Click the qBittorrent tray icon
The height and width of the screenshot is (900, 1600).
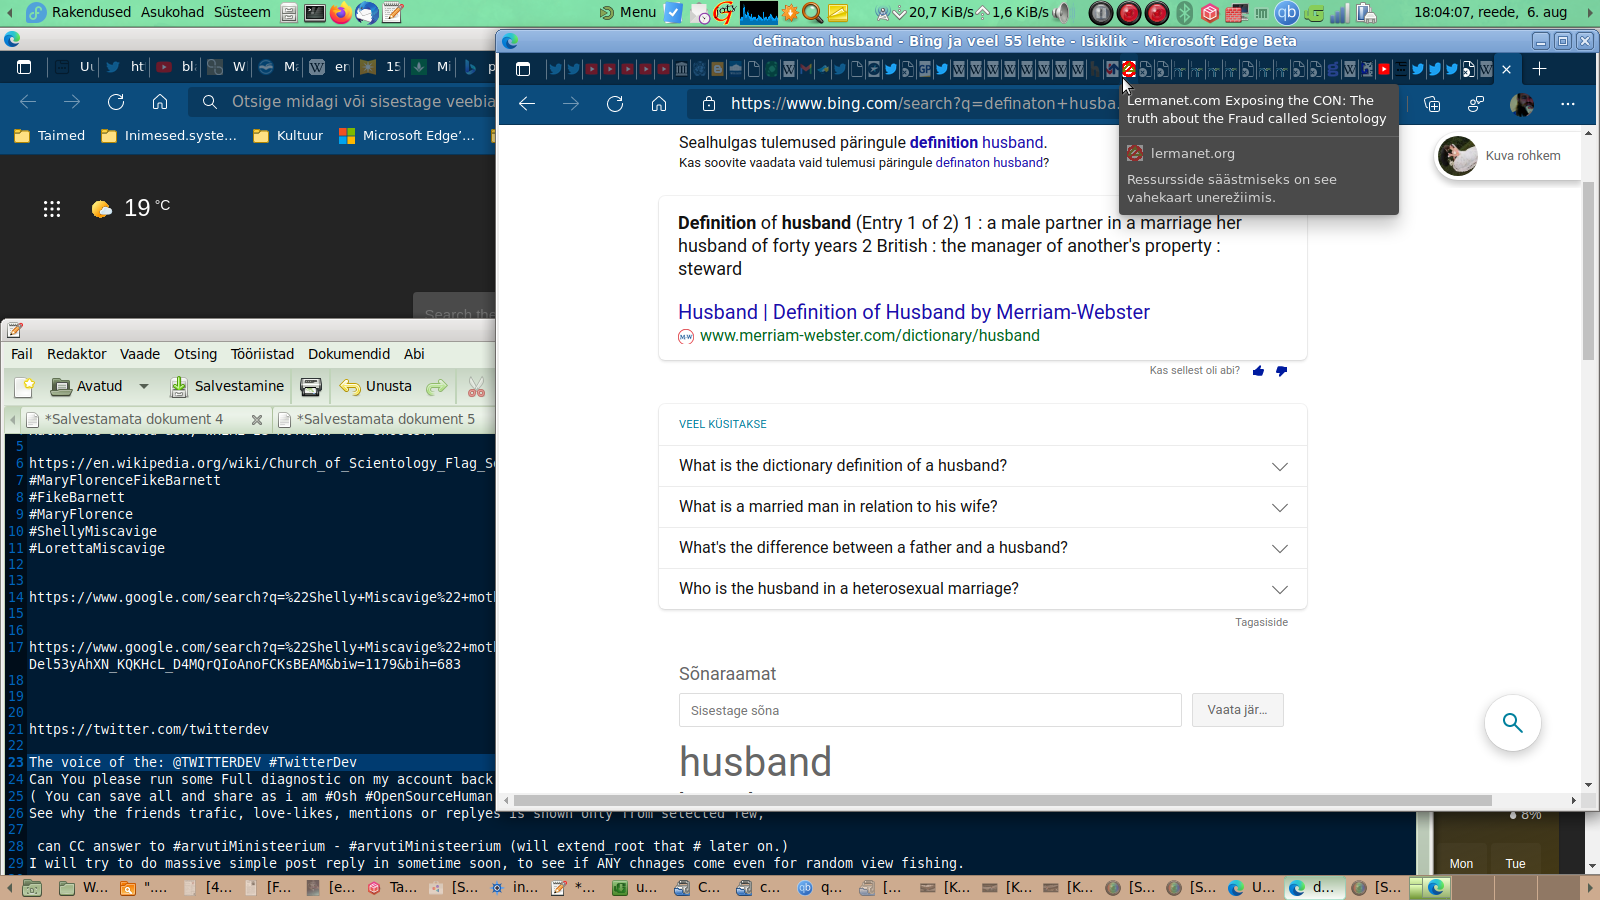[1287, 13]
